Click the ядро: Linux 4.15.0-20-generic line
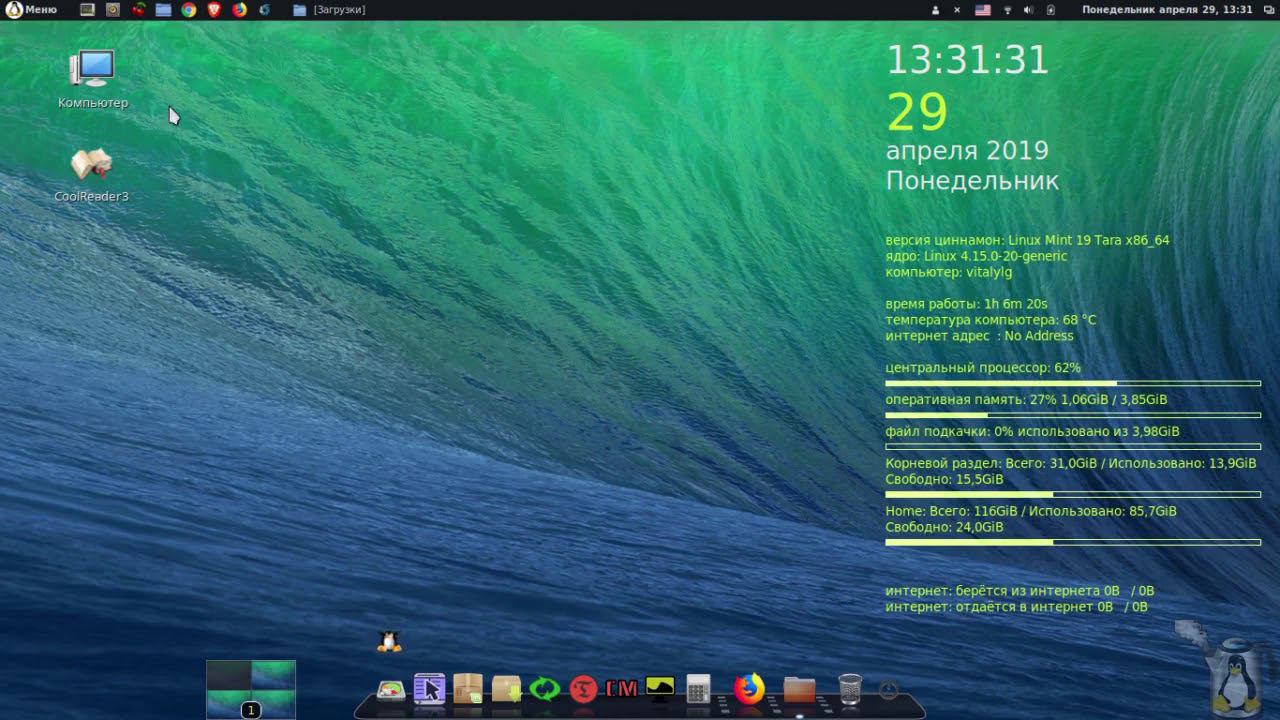 click(976, 256)
